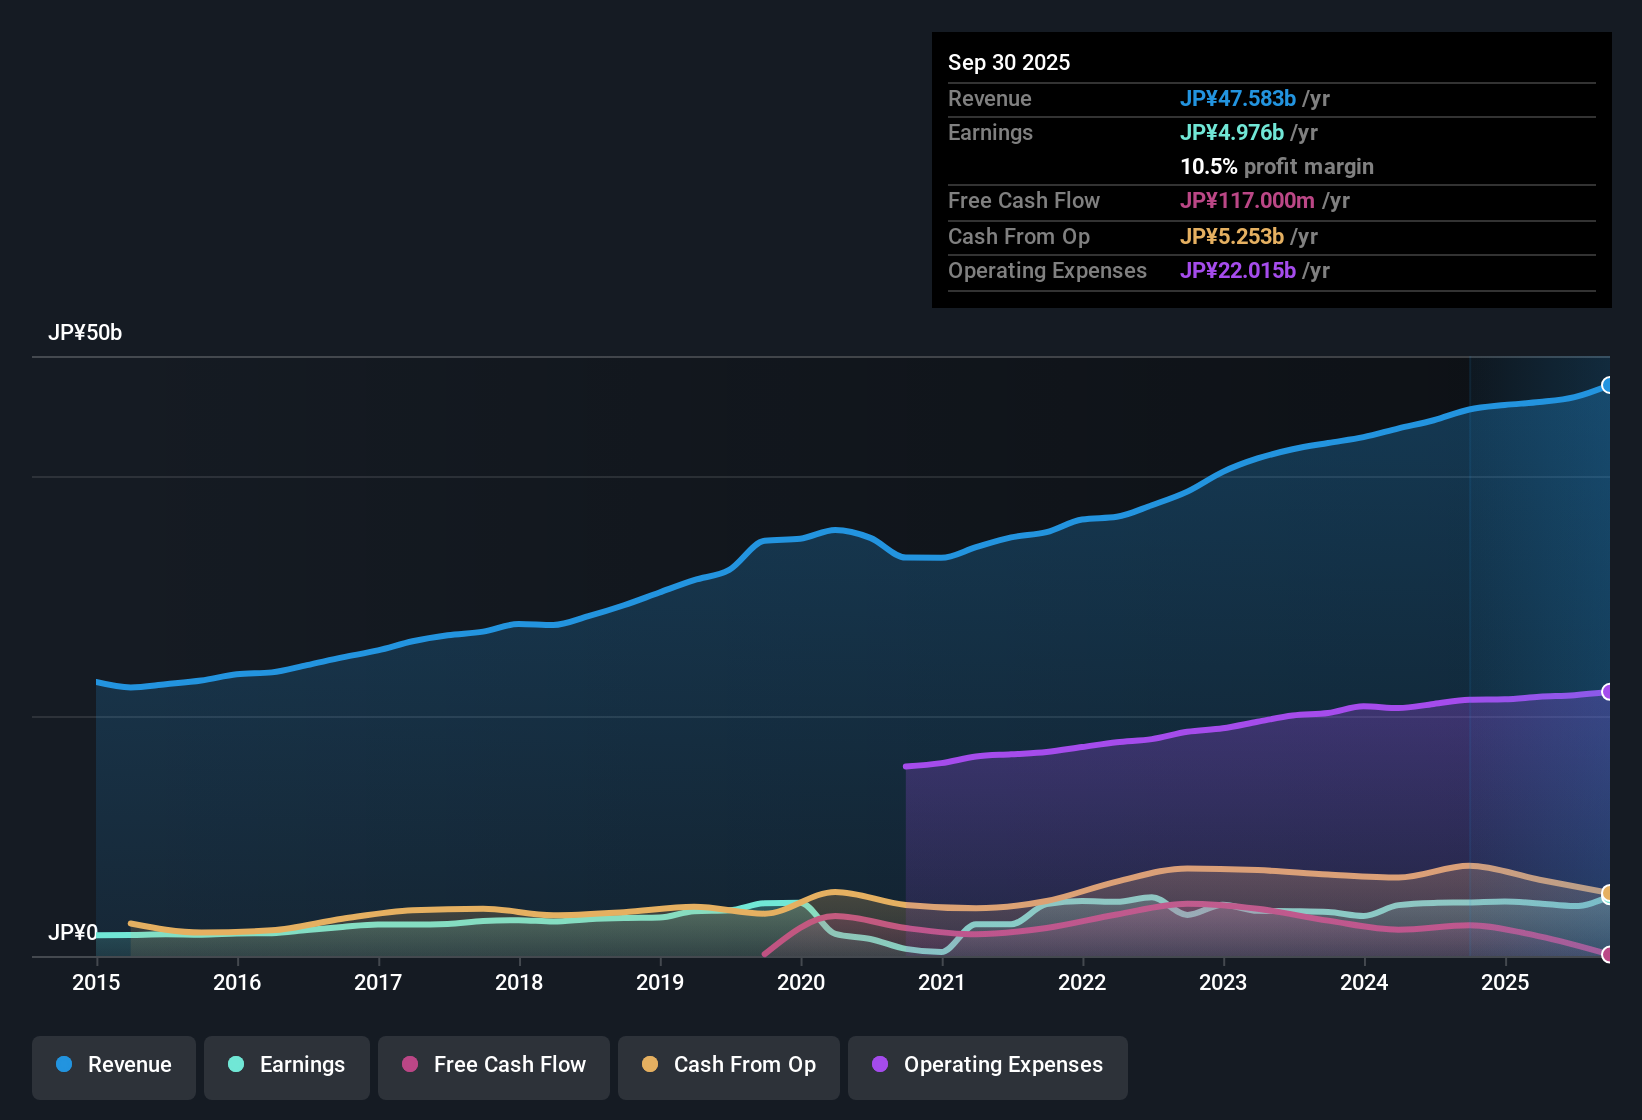Select the blue Revenue legend dot
The height and width of the screenshot is (1120, 1642).
point(64,1065)
